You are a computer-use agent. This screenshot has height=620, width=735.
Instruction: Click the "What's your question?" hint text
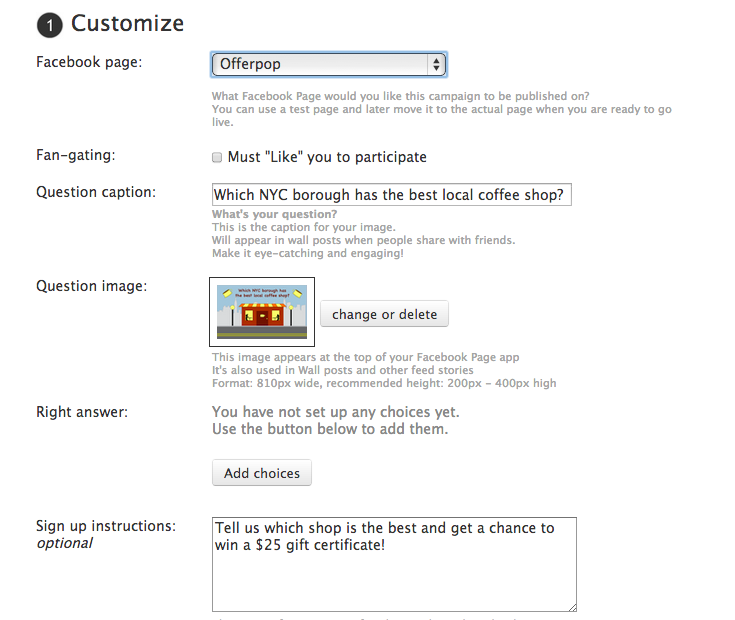pyautogui.click(x=275, y=215)
